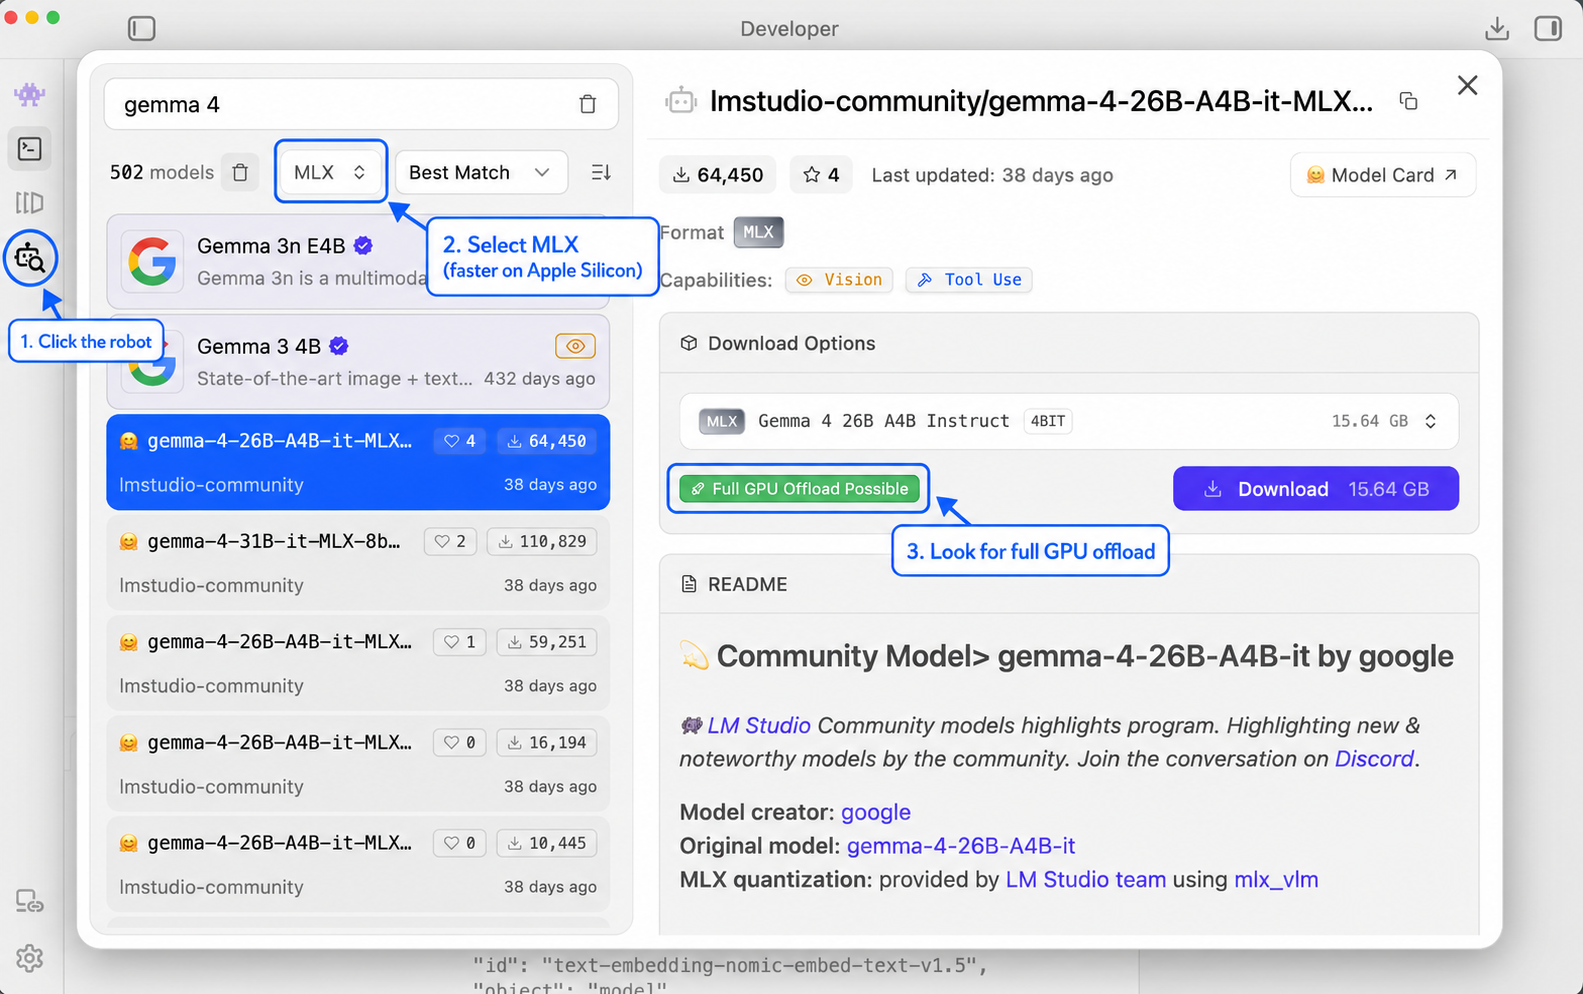This screenshot has height=994, width=1583.
Task: Click Last updated: 38 days ago text
Action: pyautogui.click(x=992, y=175)
